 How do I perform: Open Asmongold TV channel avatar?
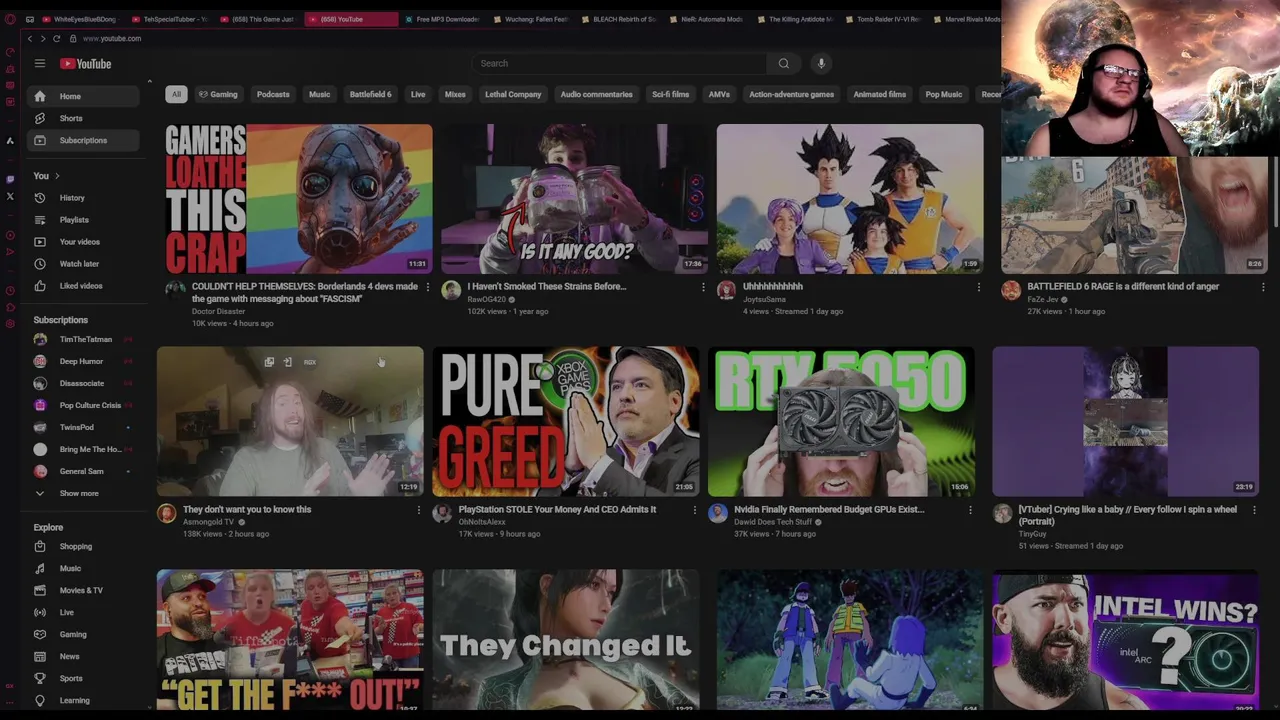tap(167, 513)
